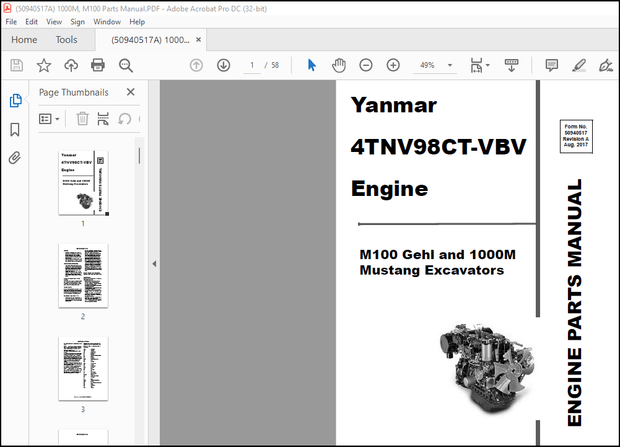The height and width of the screenshot is (447, 620).
Task: Click the 'ENGINE PARTS MANUAL' vertical text
Action: tap(575, 303)
